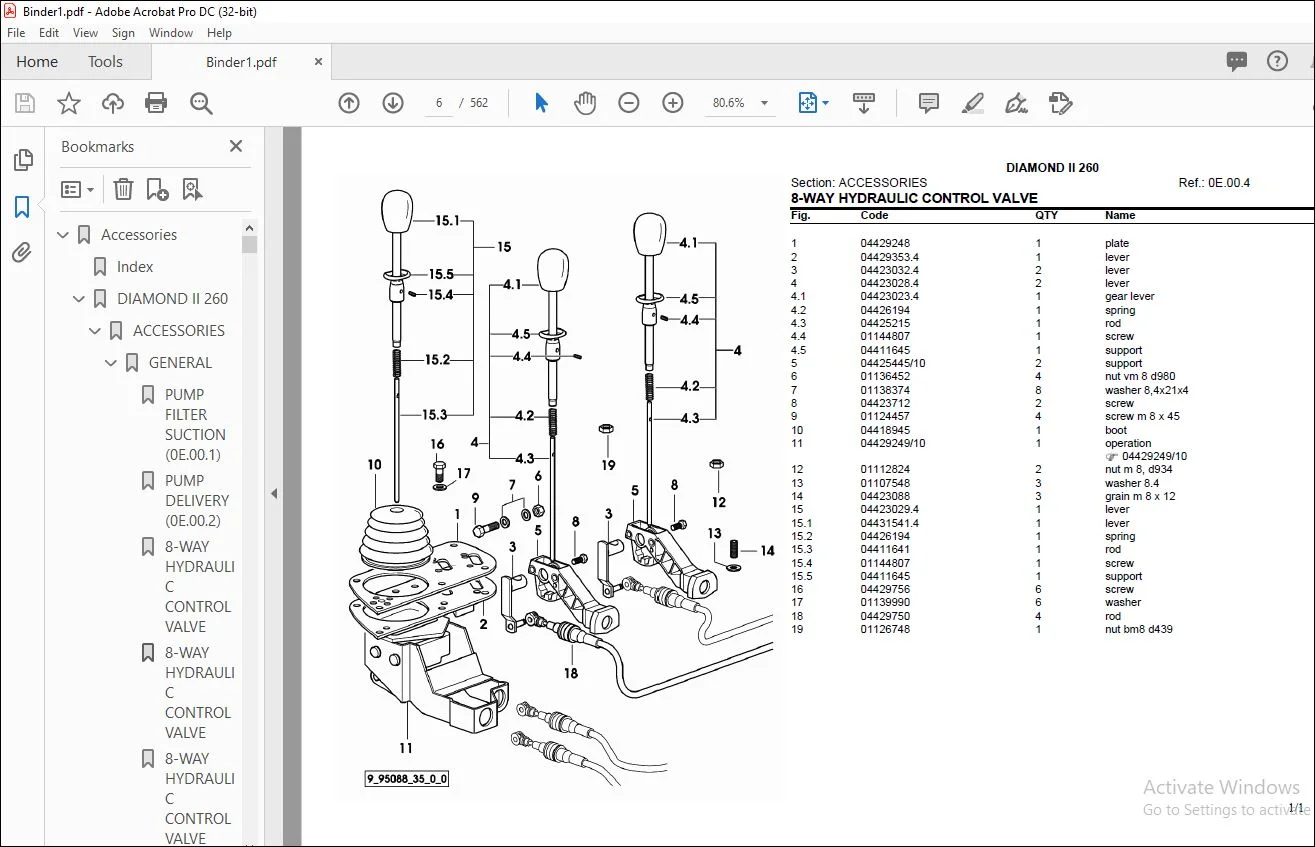
Task: Open the fountain pen Sign tool
Action: pos(1016,103)
